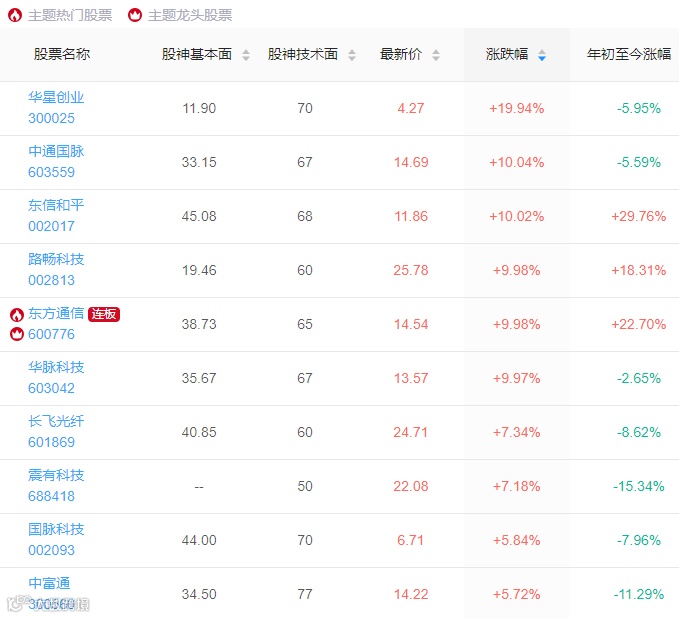Image resolution: width=679 pixels, height=618 pixels.
Task: Click 东信和平 year-to-date +29.76%
Action: 639,216
